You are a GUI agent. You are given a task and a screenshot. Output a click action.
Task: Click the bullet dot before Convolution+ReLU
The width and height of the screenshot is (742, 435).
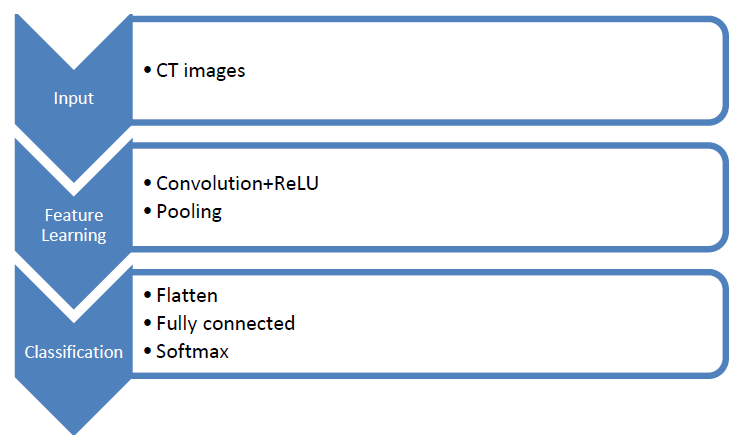click(x=148, y=183)
